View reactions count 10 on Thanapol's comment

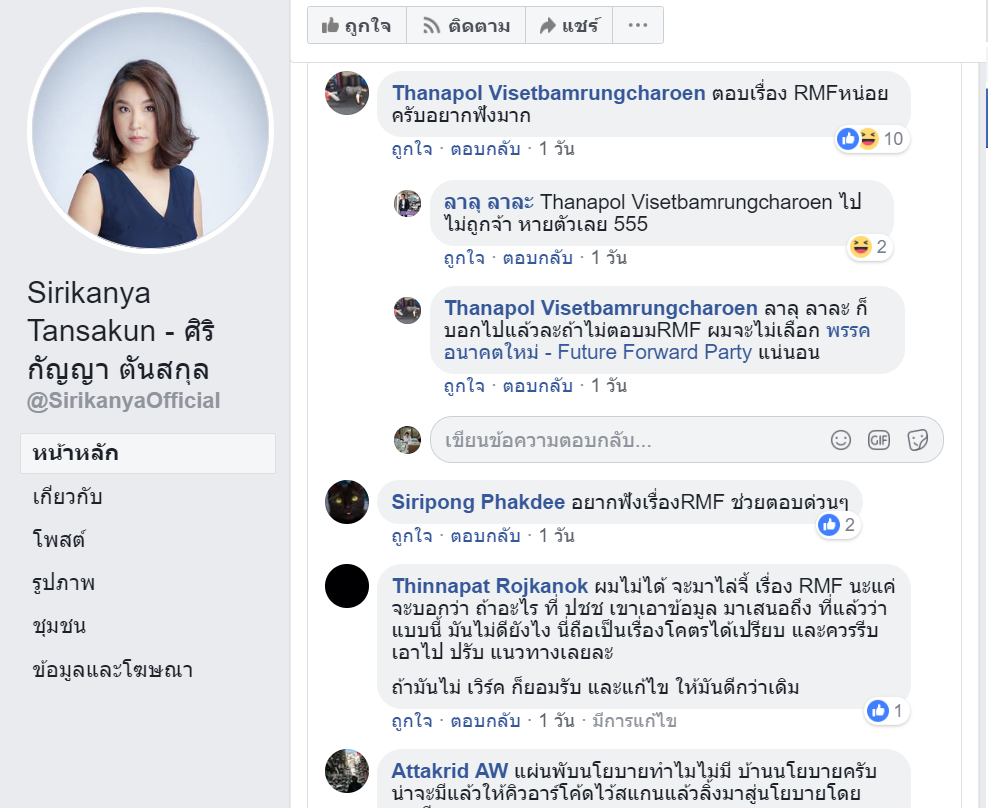pyautogui.click(x=872, y=139)
